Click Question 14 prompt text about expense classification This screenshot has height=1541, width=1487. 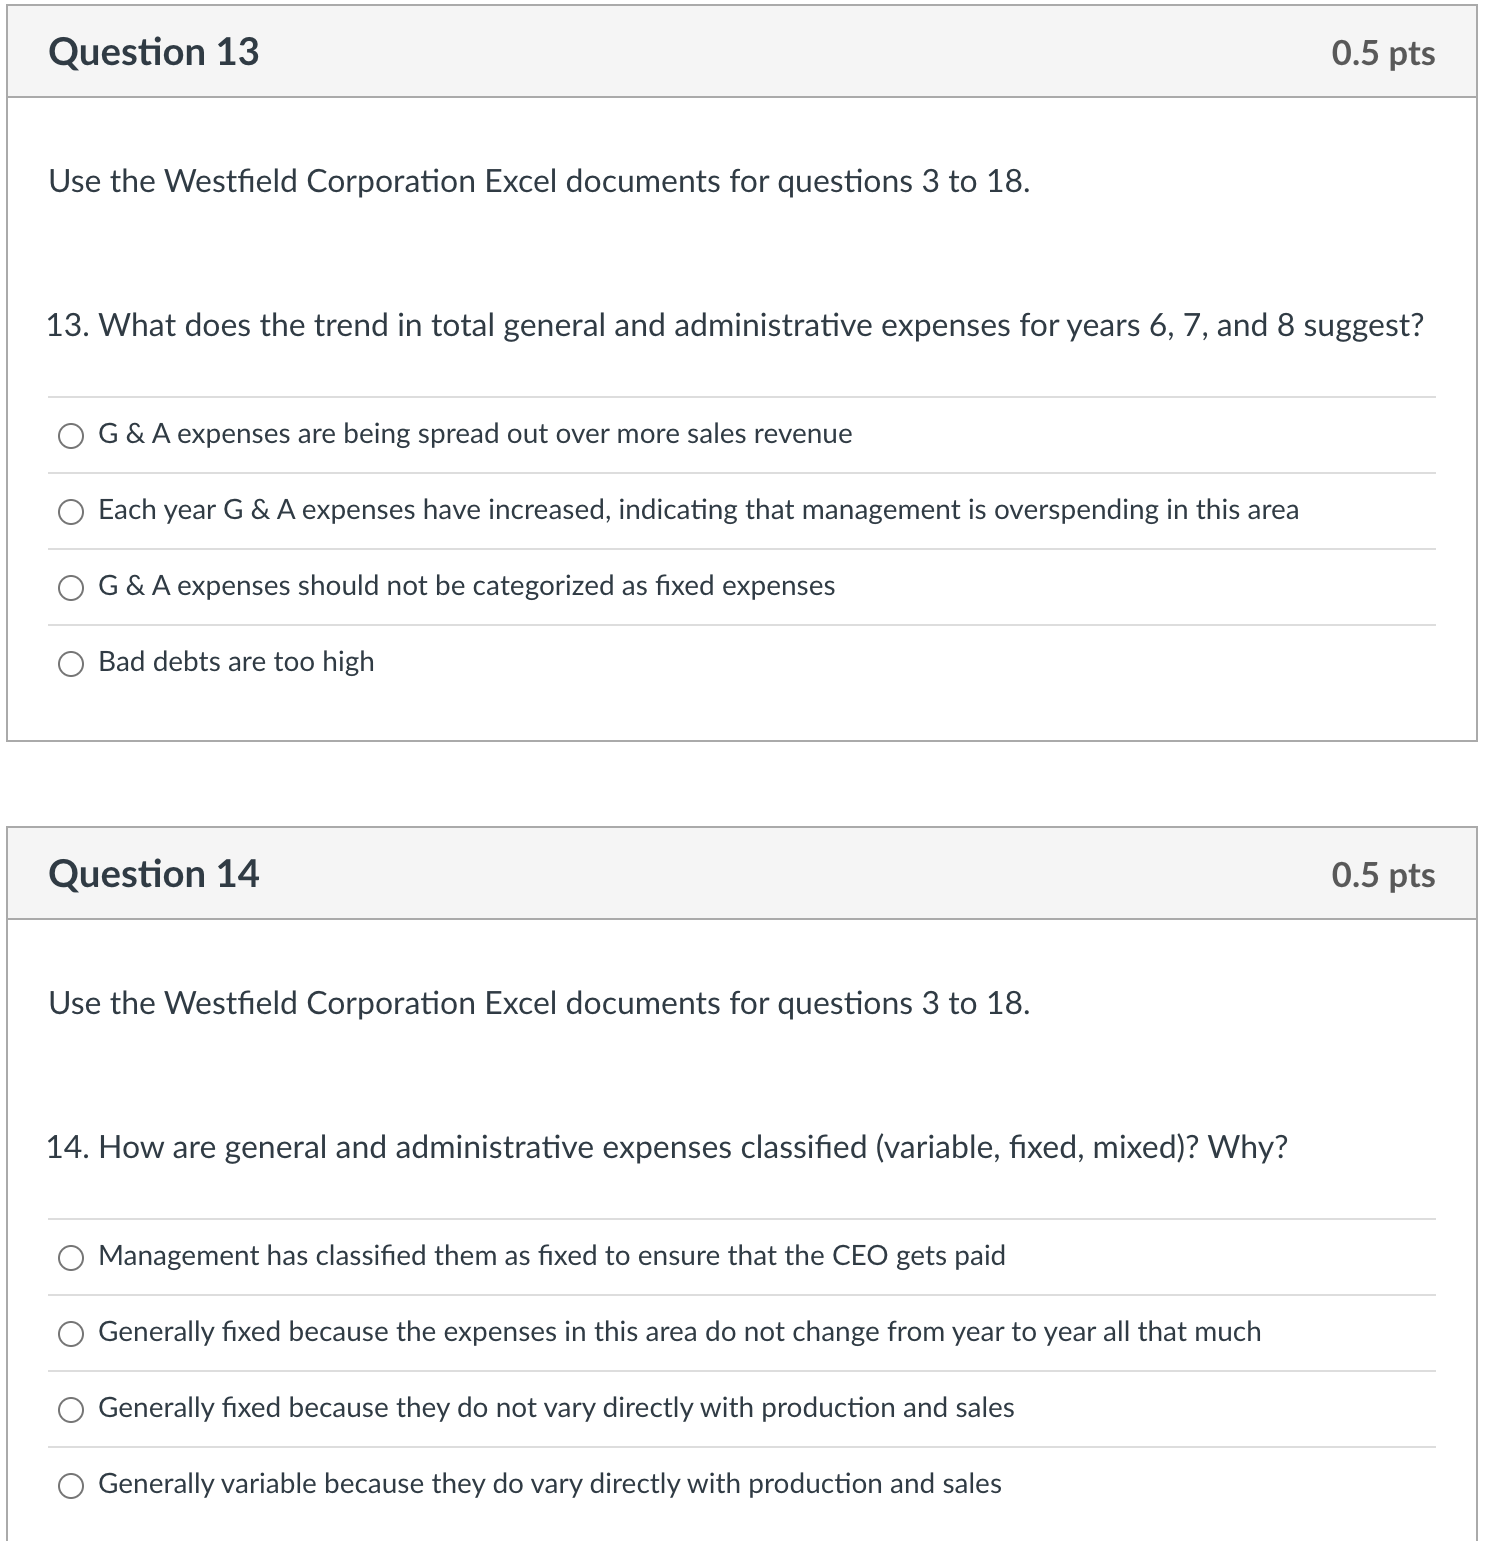(667, 1148)
